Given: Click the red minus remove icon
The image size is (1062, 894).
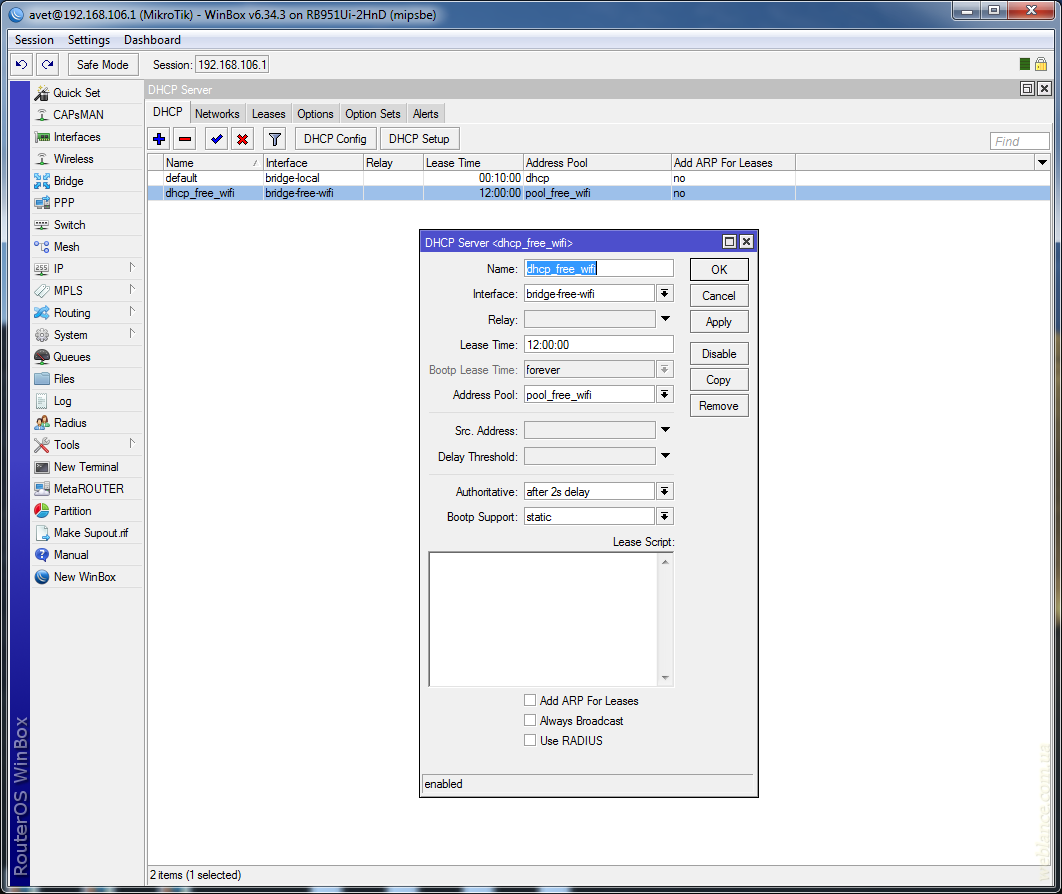Looking at the screenshot, I should (x=185, y=139).
